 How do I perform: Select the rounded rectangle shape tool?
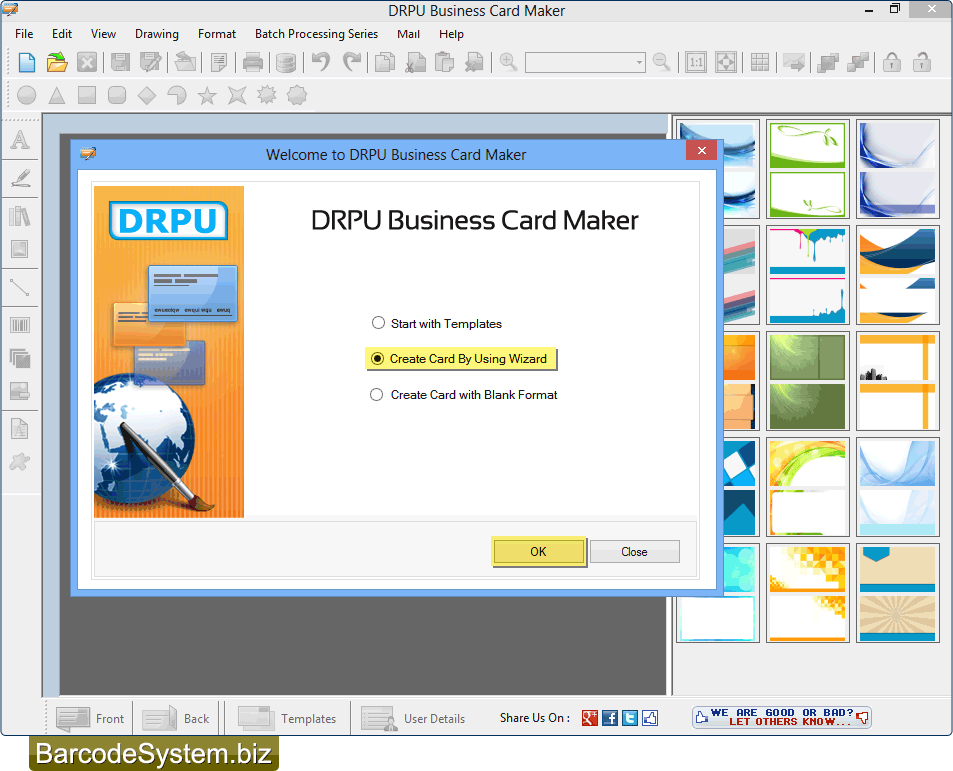(117, 95)
